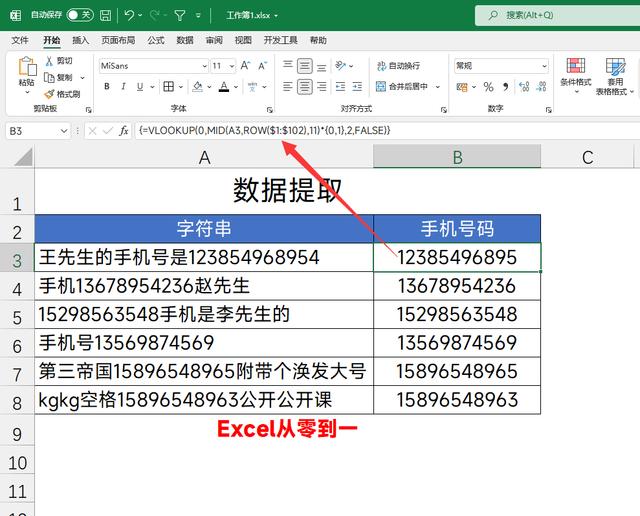Switch to the 视图 tab
Screen dimensions: 640x516
click(243, 40)
